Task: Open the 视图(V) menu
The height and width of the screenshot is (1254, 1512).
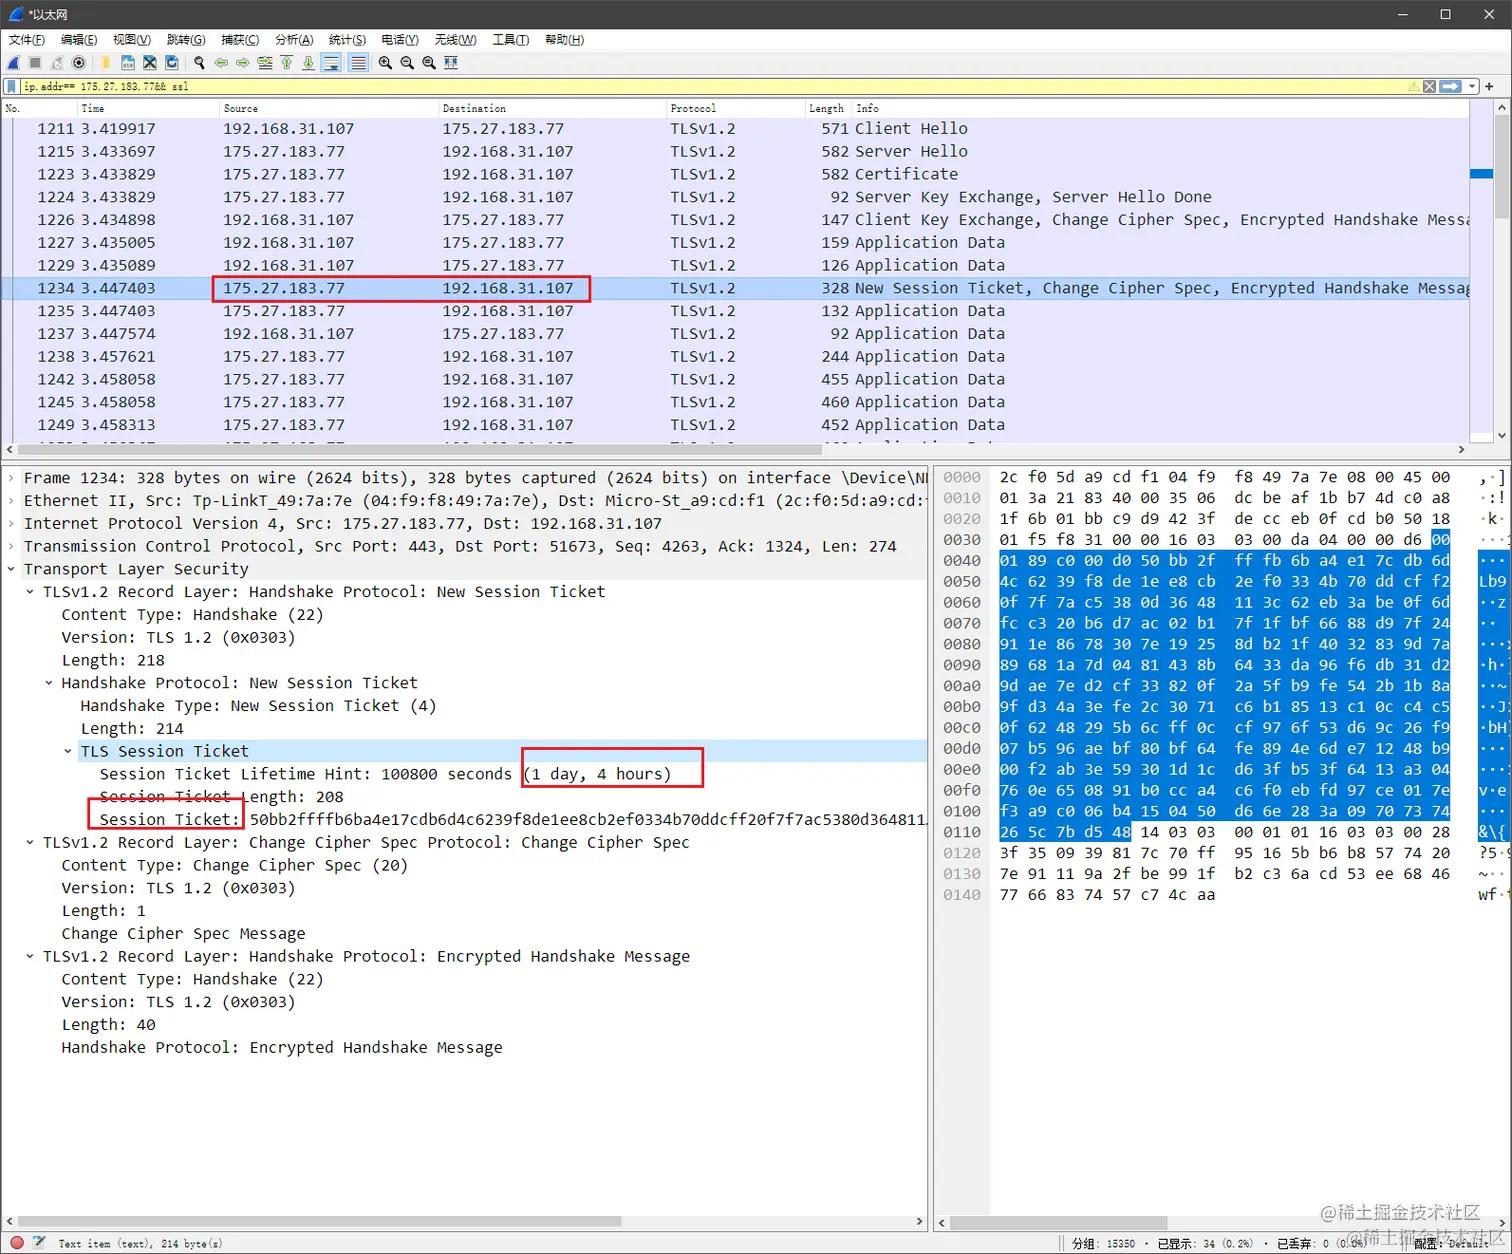Action: [x=132, y=40]
